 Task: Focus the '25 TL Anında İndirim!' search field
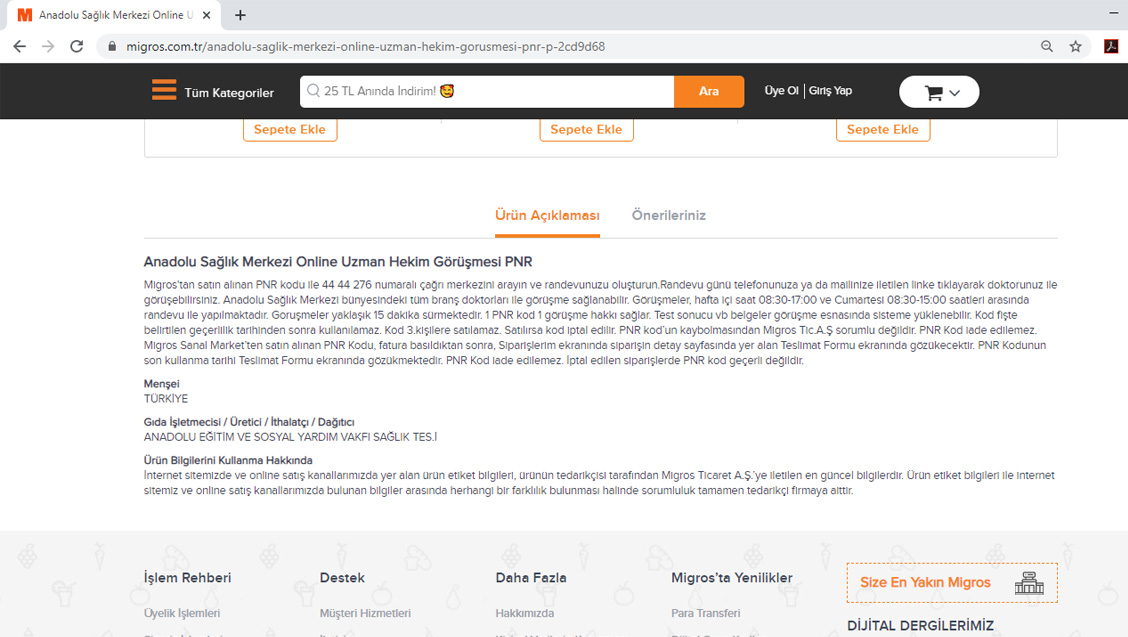[487, 91]
